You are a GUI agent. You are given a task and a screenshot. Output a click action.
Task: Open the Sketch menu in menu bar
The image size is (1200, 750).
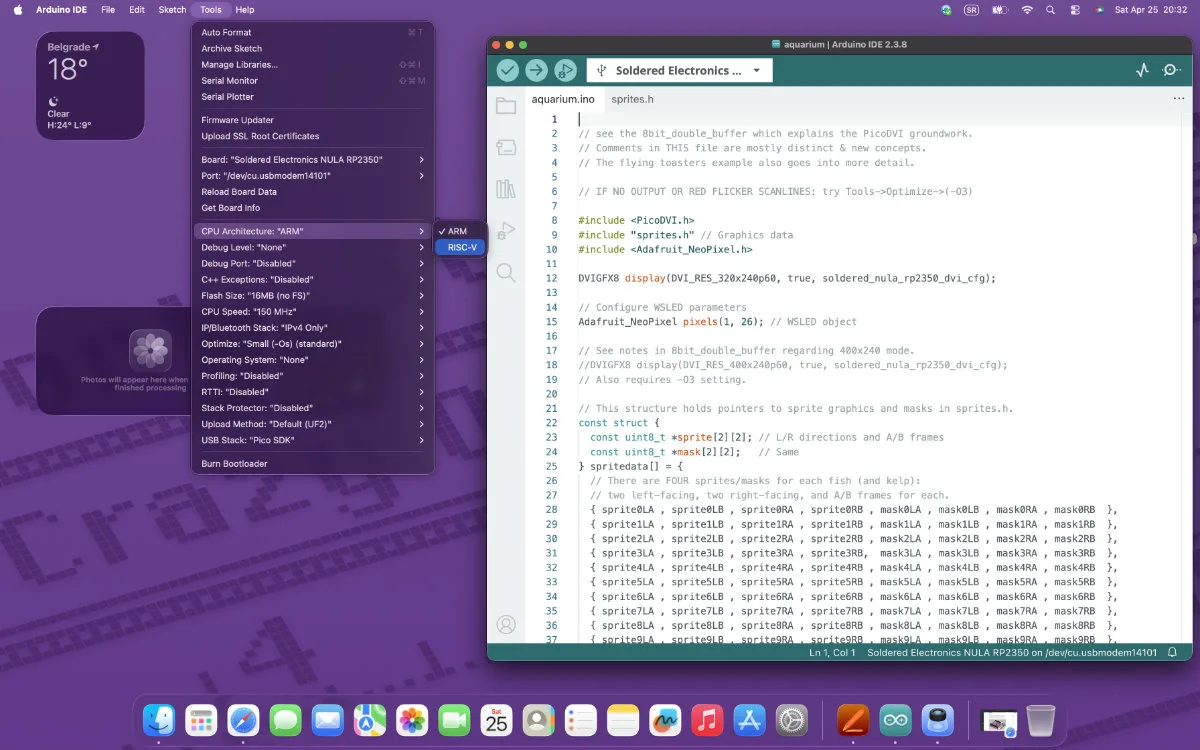(172, 9)
